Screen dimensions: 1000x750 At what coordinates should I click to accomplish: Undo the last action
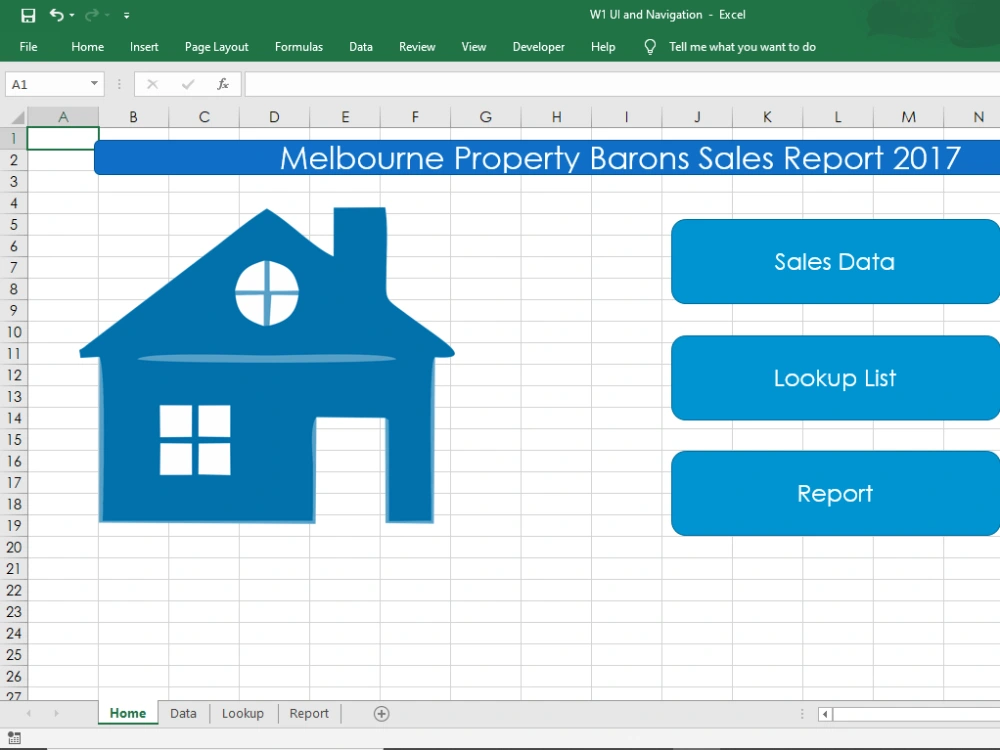57,15
